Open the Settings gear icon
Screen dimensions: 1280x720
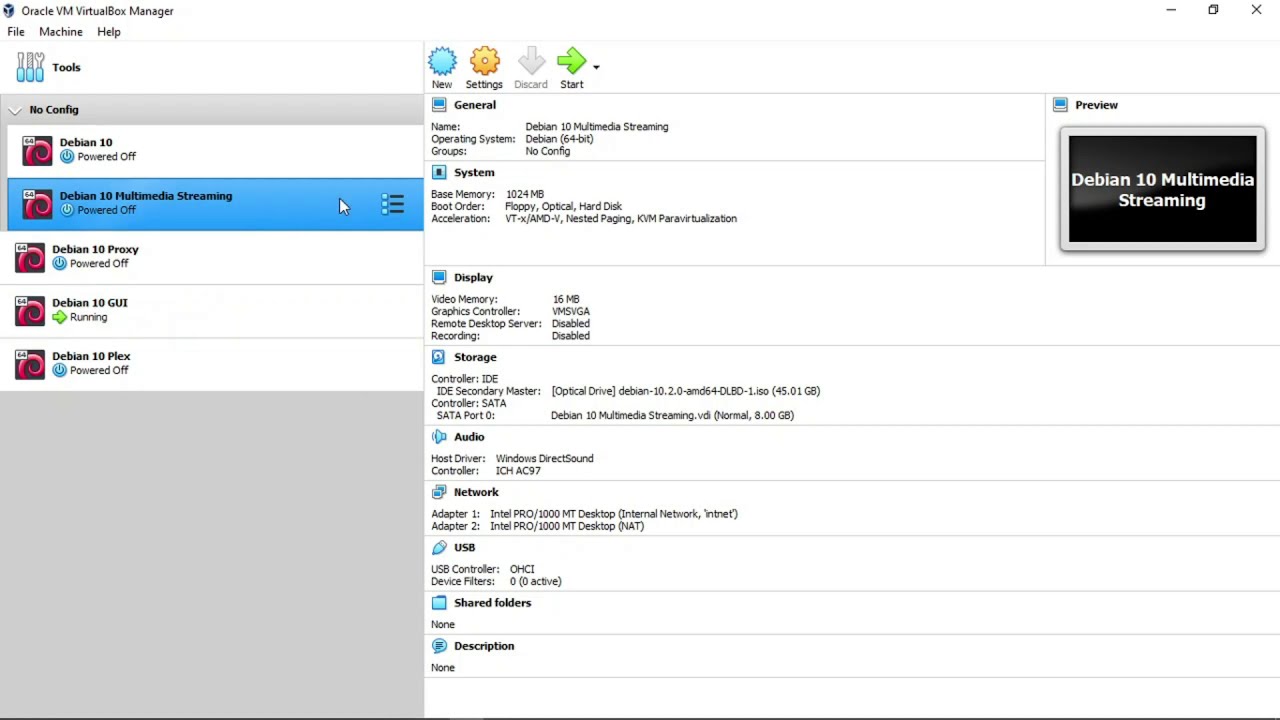pyautogui.click(x=484, y=62)
